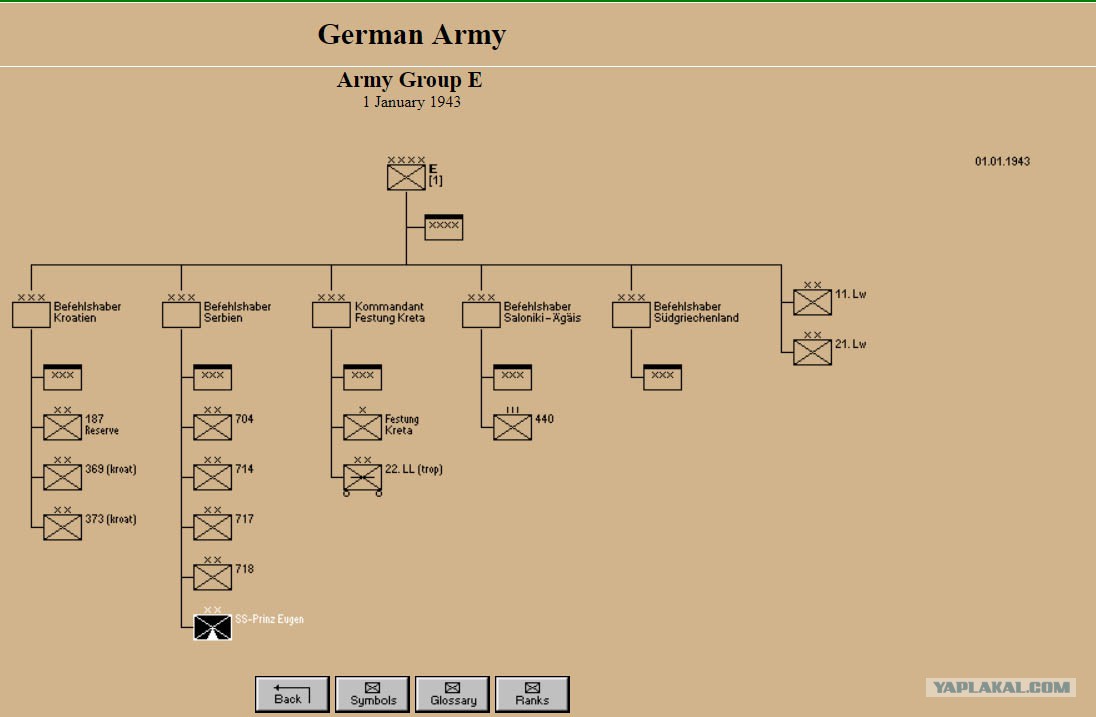The height and width of the screenshot is (717, 1096).
Task: Open the XXXX headquarters staff box
Action: [444, 227]
